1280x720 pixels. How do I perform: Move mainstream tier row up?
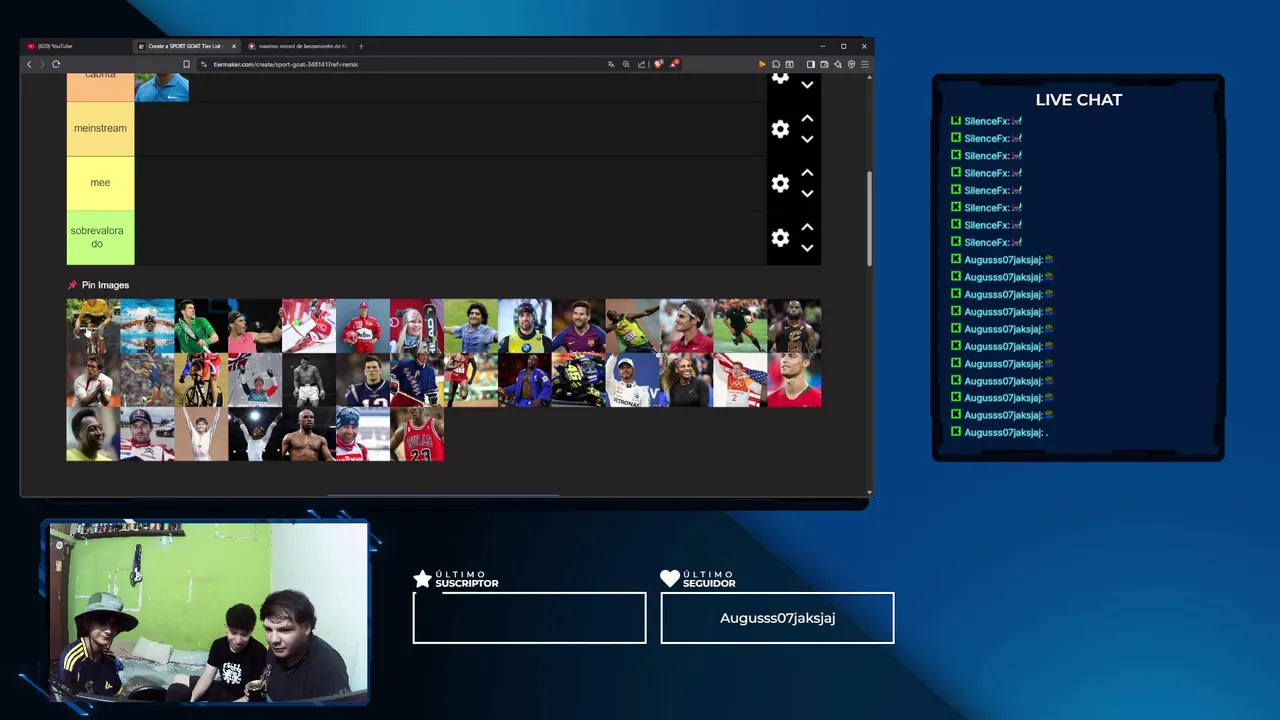coord(807,119)
